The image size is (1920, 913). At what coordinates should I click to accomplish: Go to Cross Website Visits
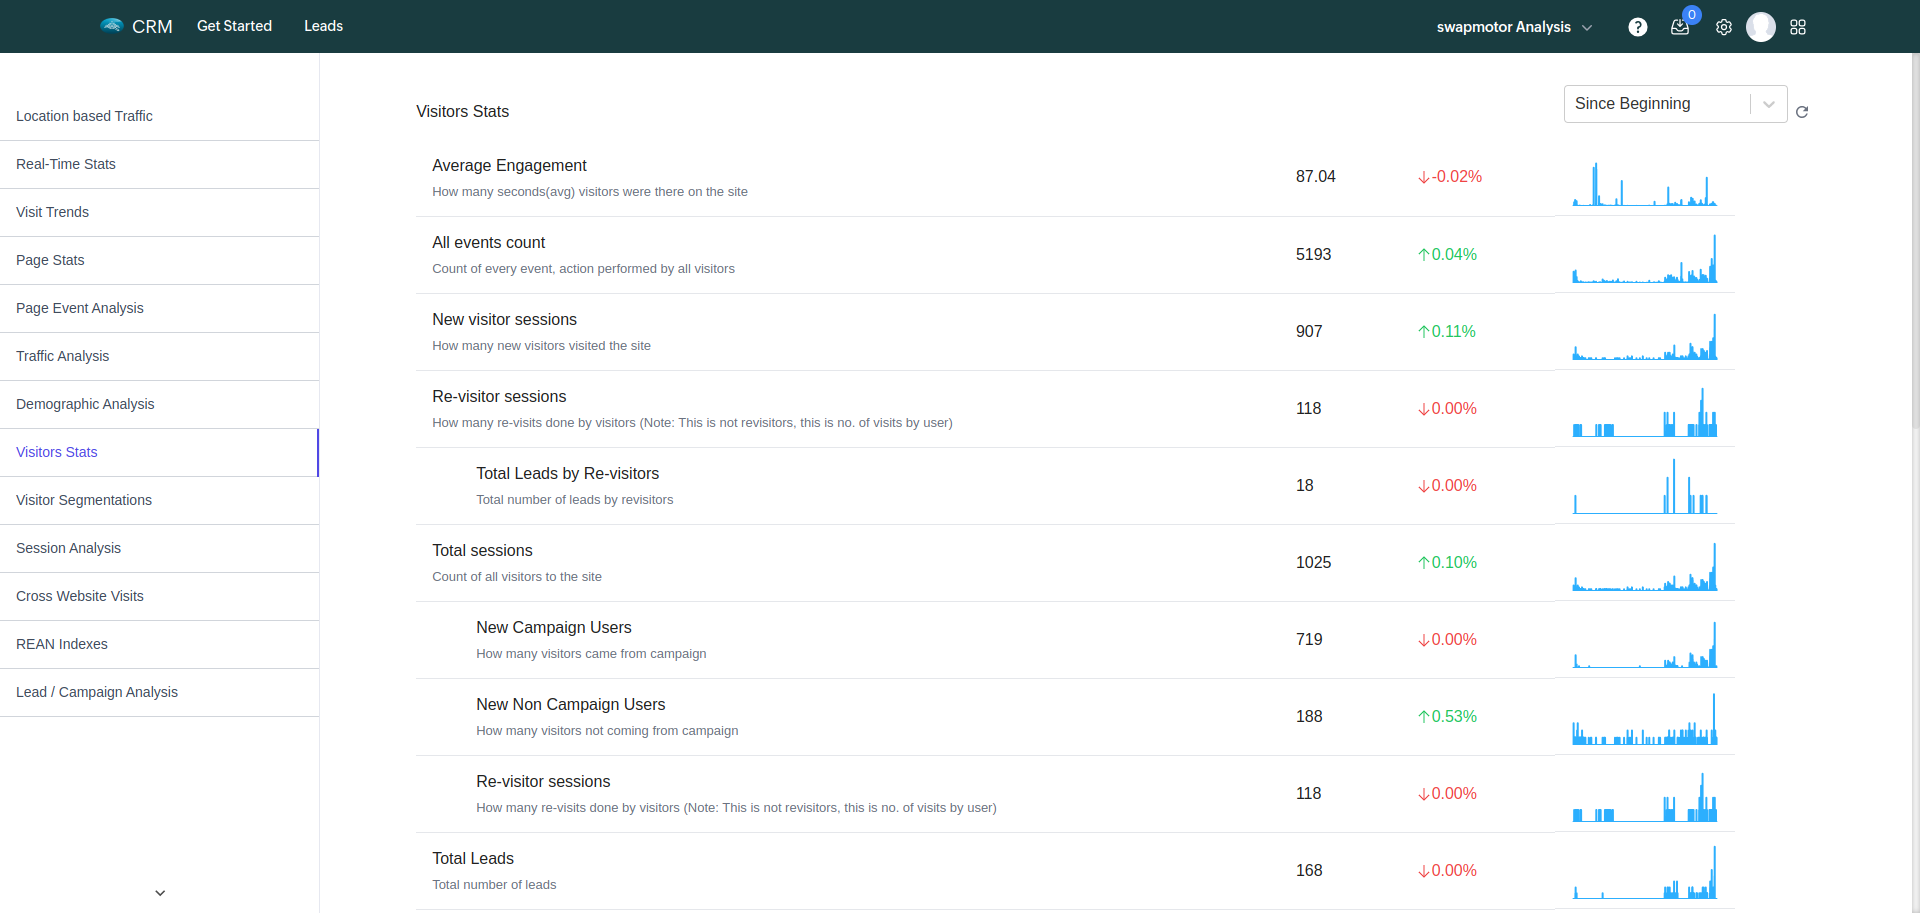pos(160,596)
